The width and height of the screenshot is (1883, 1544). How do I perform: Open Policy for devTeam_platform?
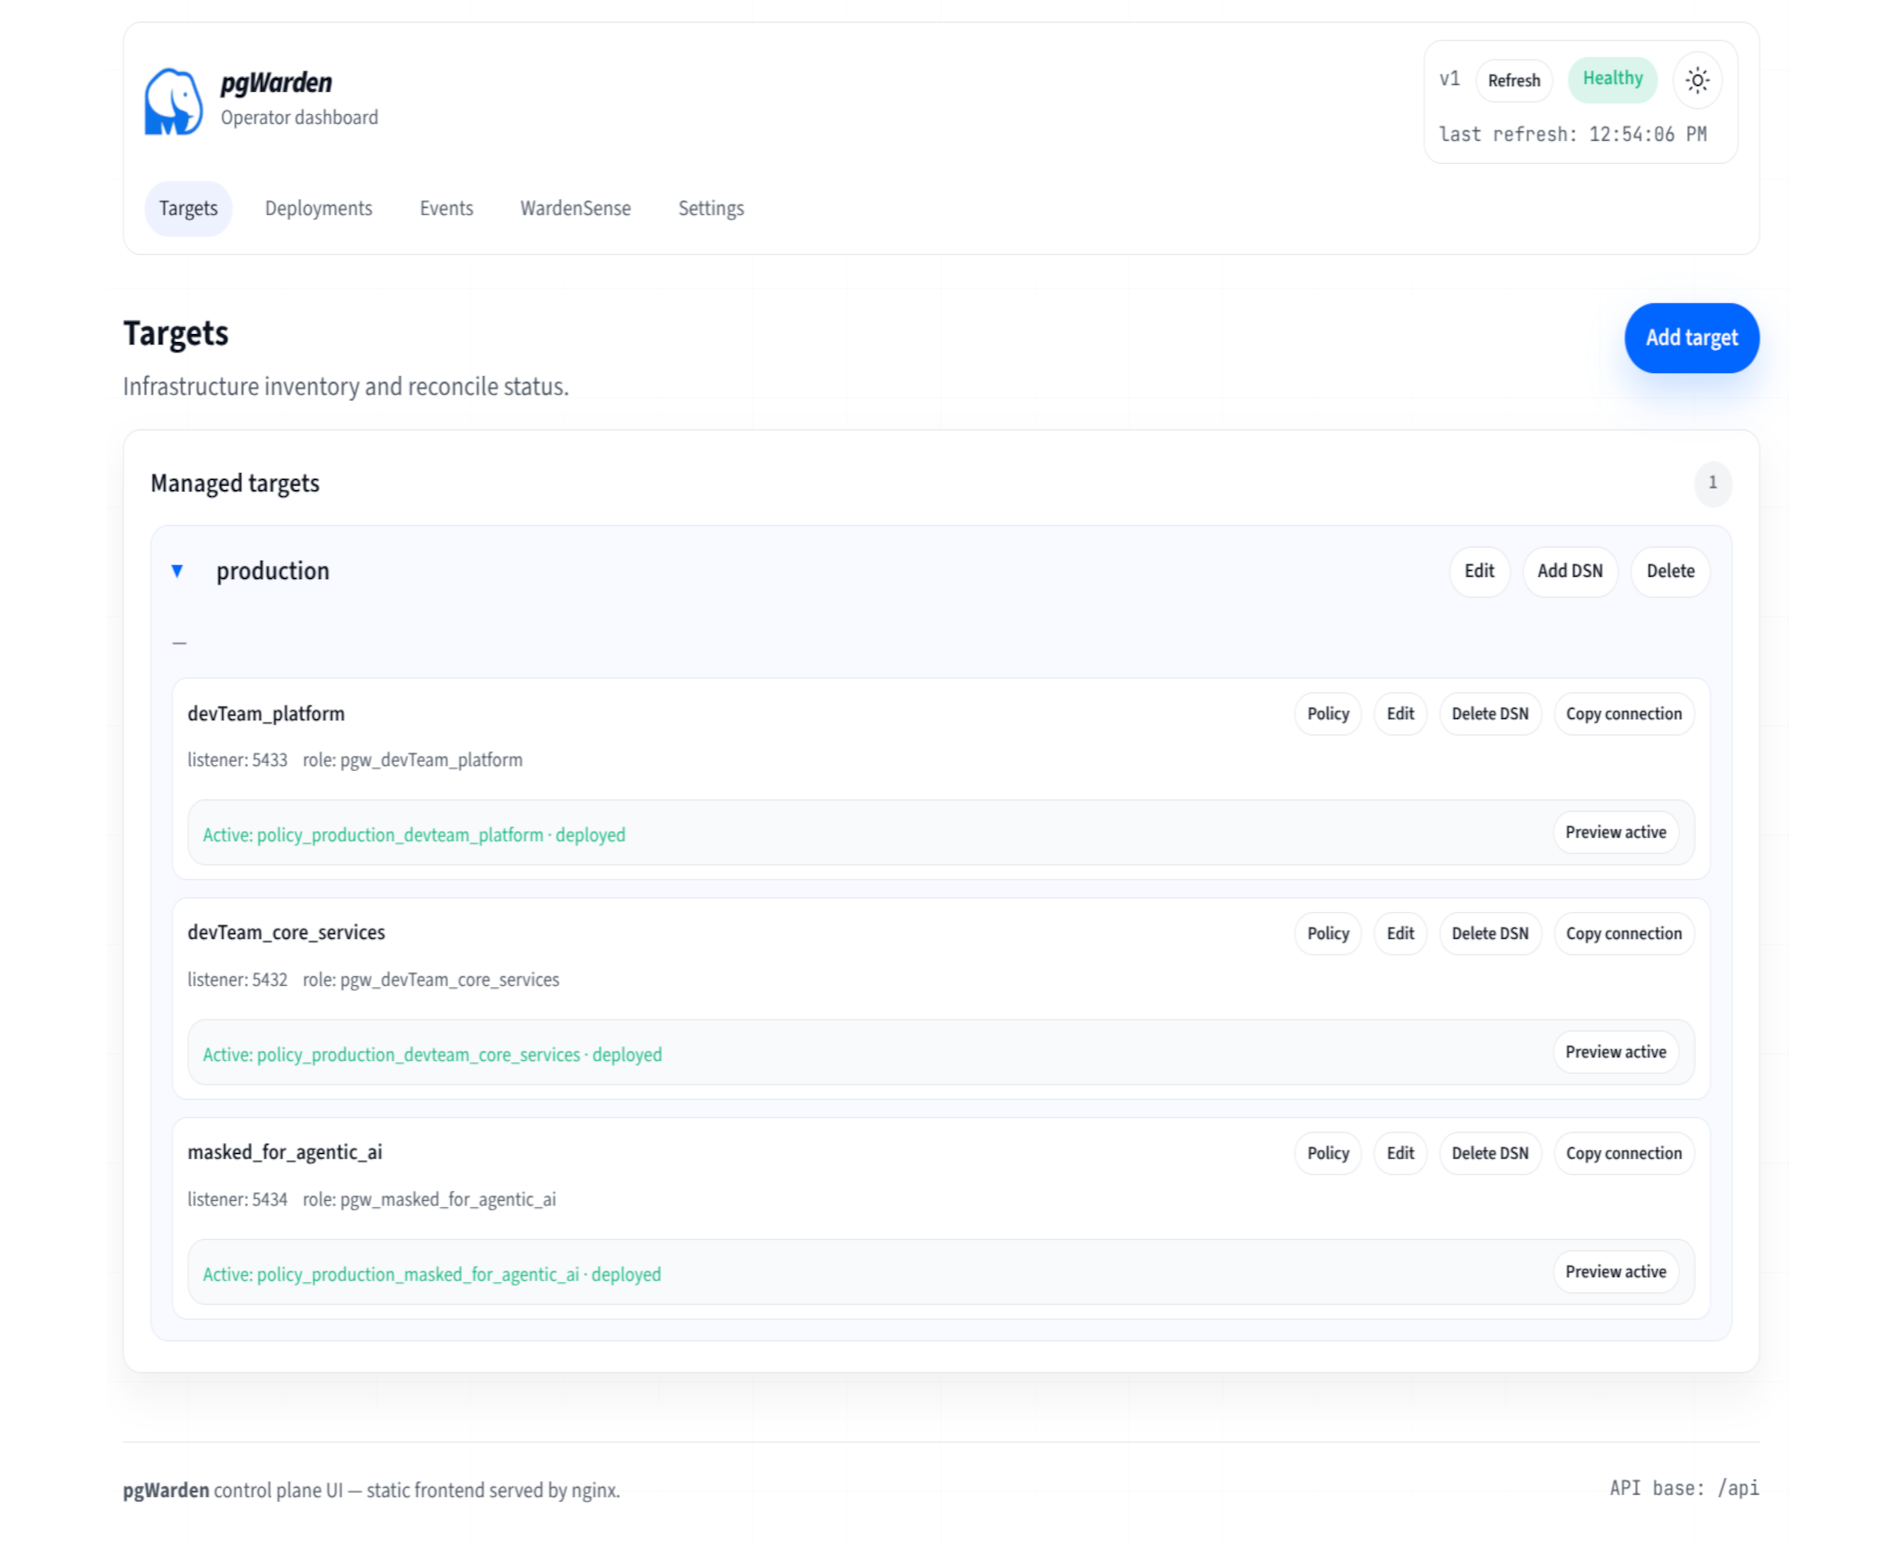tap(1327, 714)
